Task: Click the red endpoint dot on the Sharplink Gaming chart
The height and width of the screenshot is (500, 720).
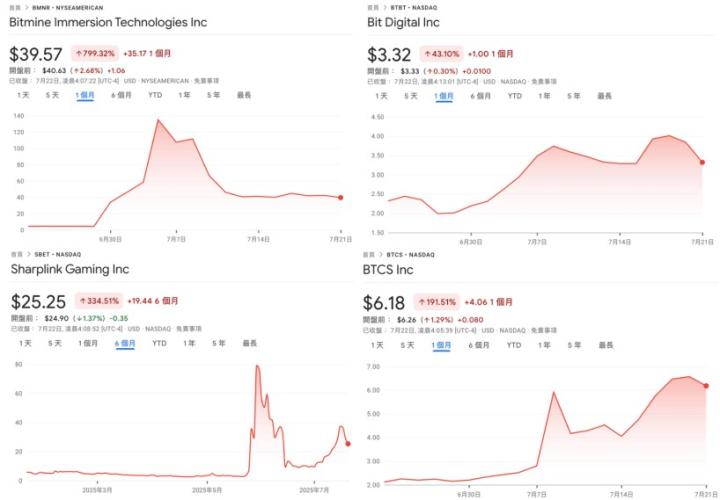Action: pos(348,444)
